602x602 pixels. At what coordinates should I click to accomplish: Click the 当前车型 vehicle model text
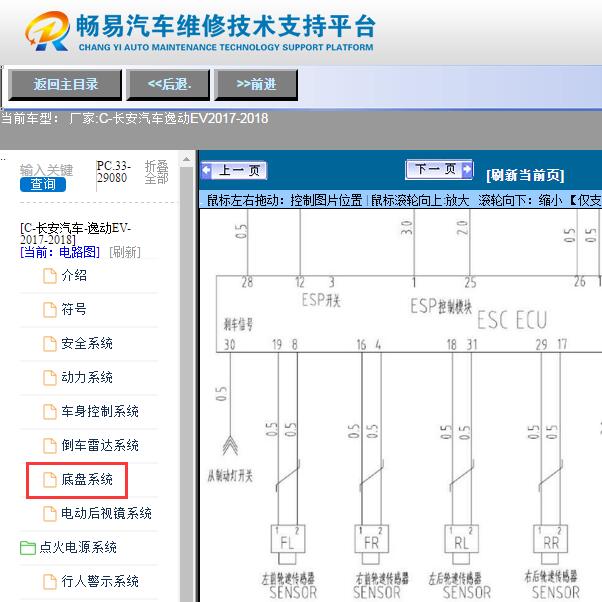[134, 118]
